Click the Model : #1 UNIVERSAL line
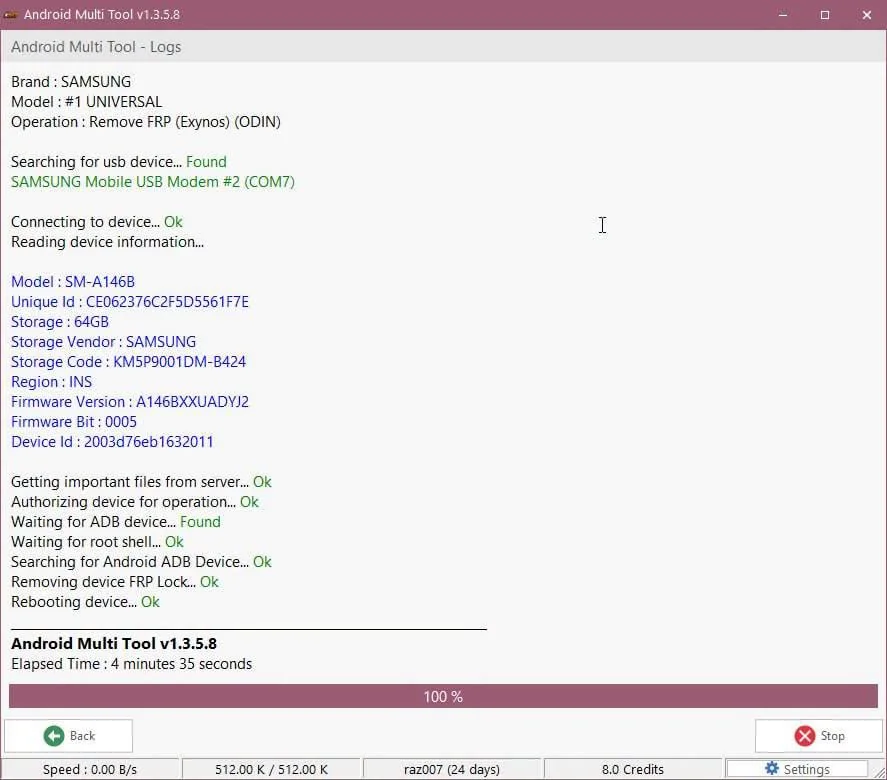Viewport: 887px width, 780px height. point(87,102)
